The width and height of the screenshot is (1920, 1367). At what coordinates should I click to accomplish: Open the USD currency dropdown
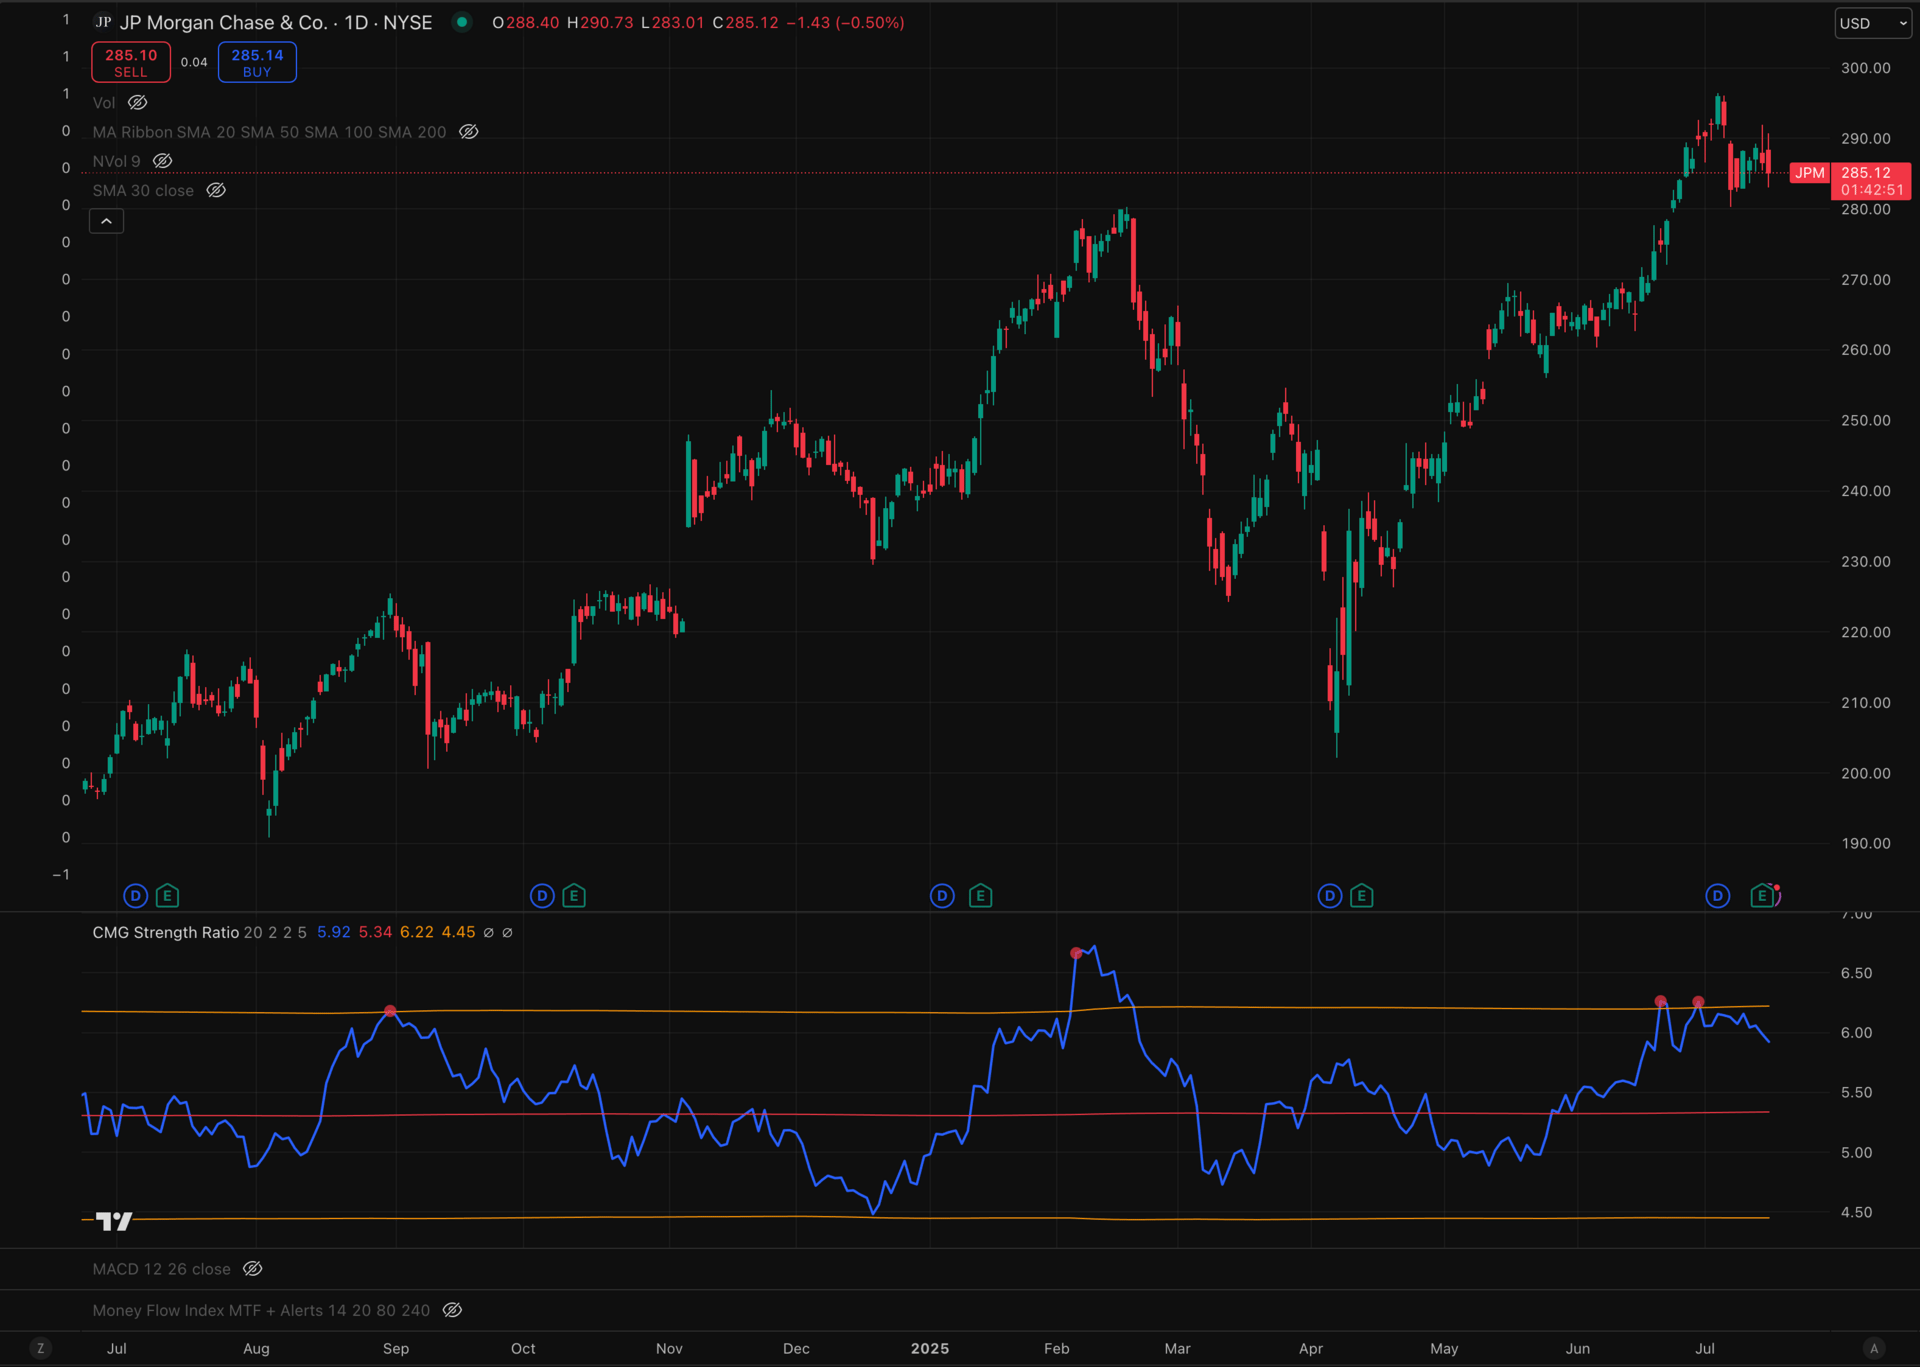click(1873, 23)
